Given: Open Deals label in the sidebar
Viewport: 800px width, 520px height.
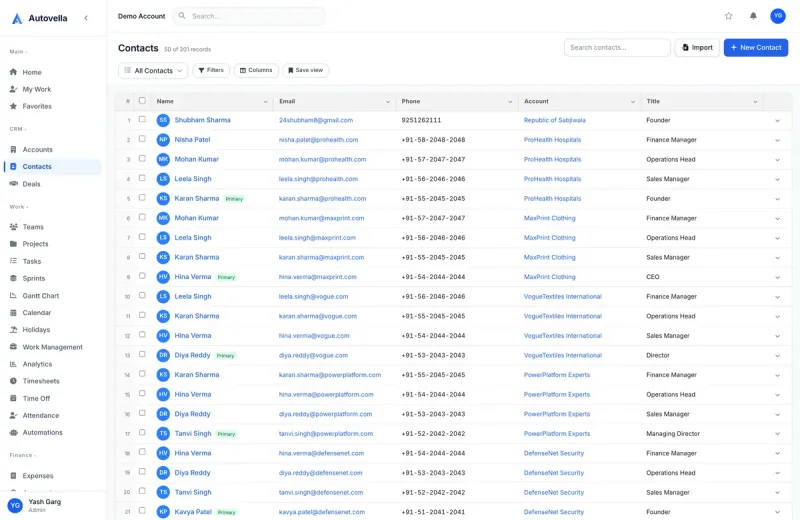Looking at the screenshot, I should (31, 184).
